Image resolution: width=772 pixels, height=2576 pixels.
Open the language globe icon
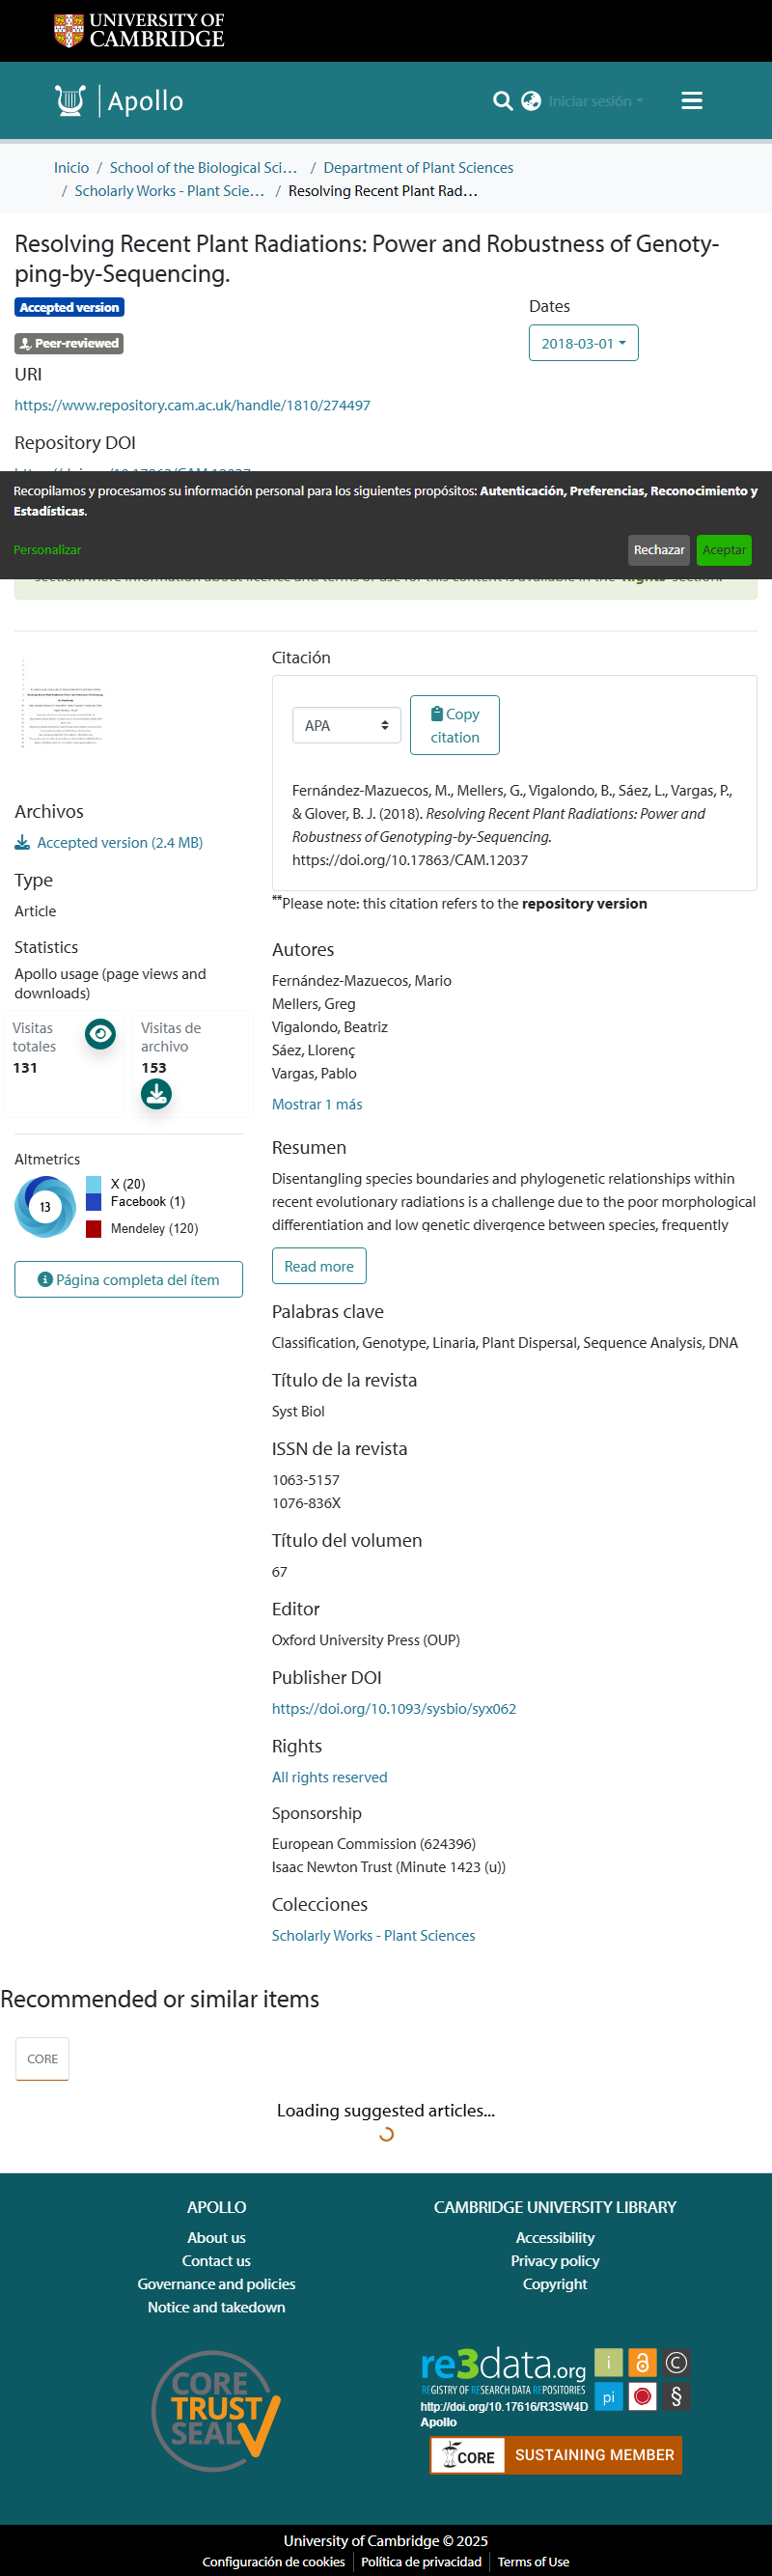click(x=531, y=101)
